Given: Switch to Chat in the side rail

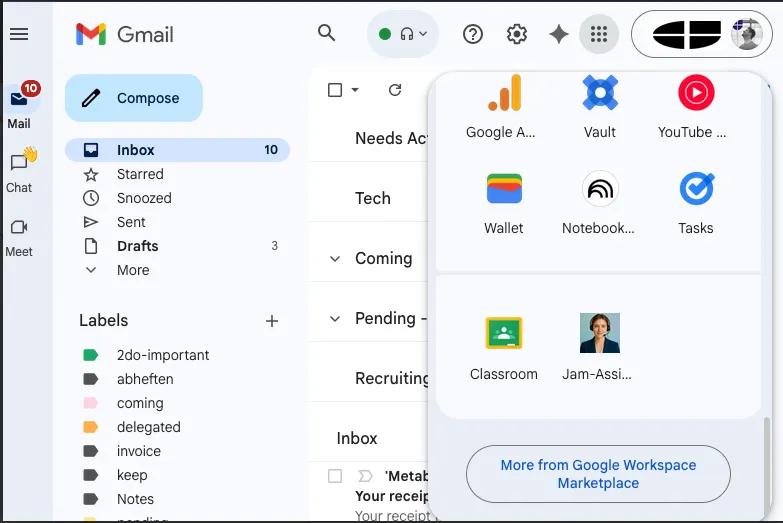Looking at the screenshot, I should point(19,171).
